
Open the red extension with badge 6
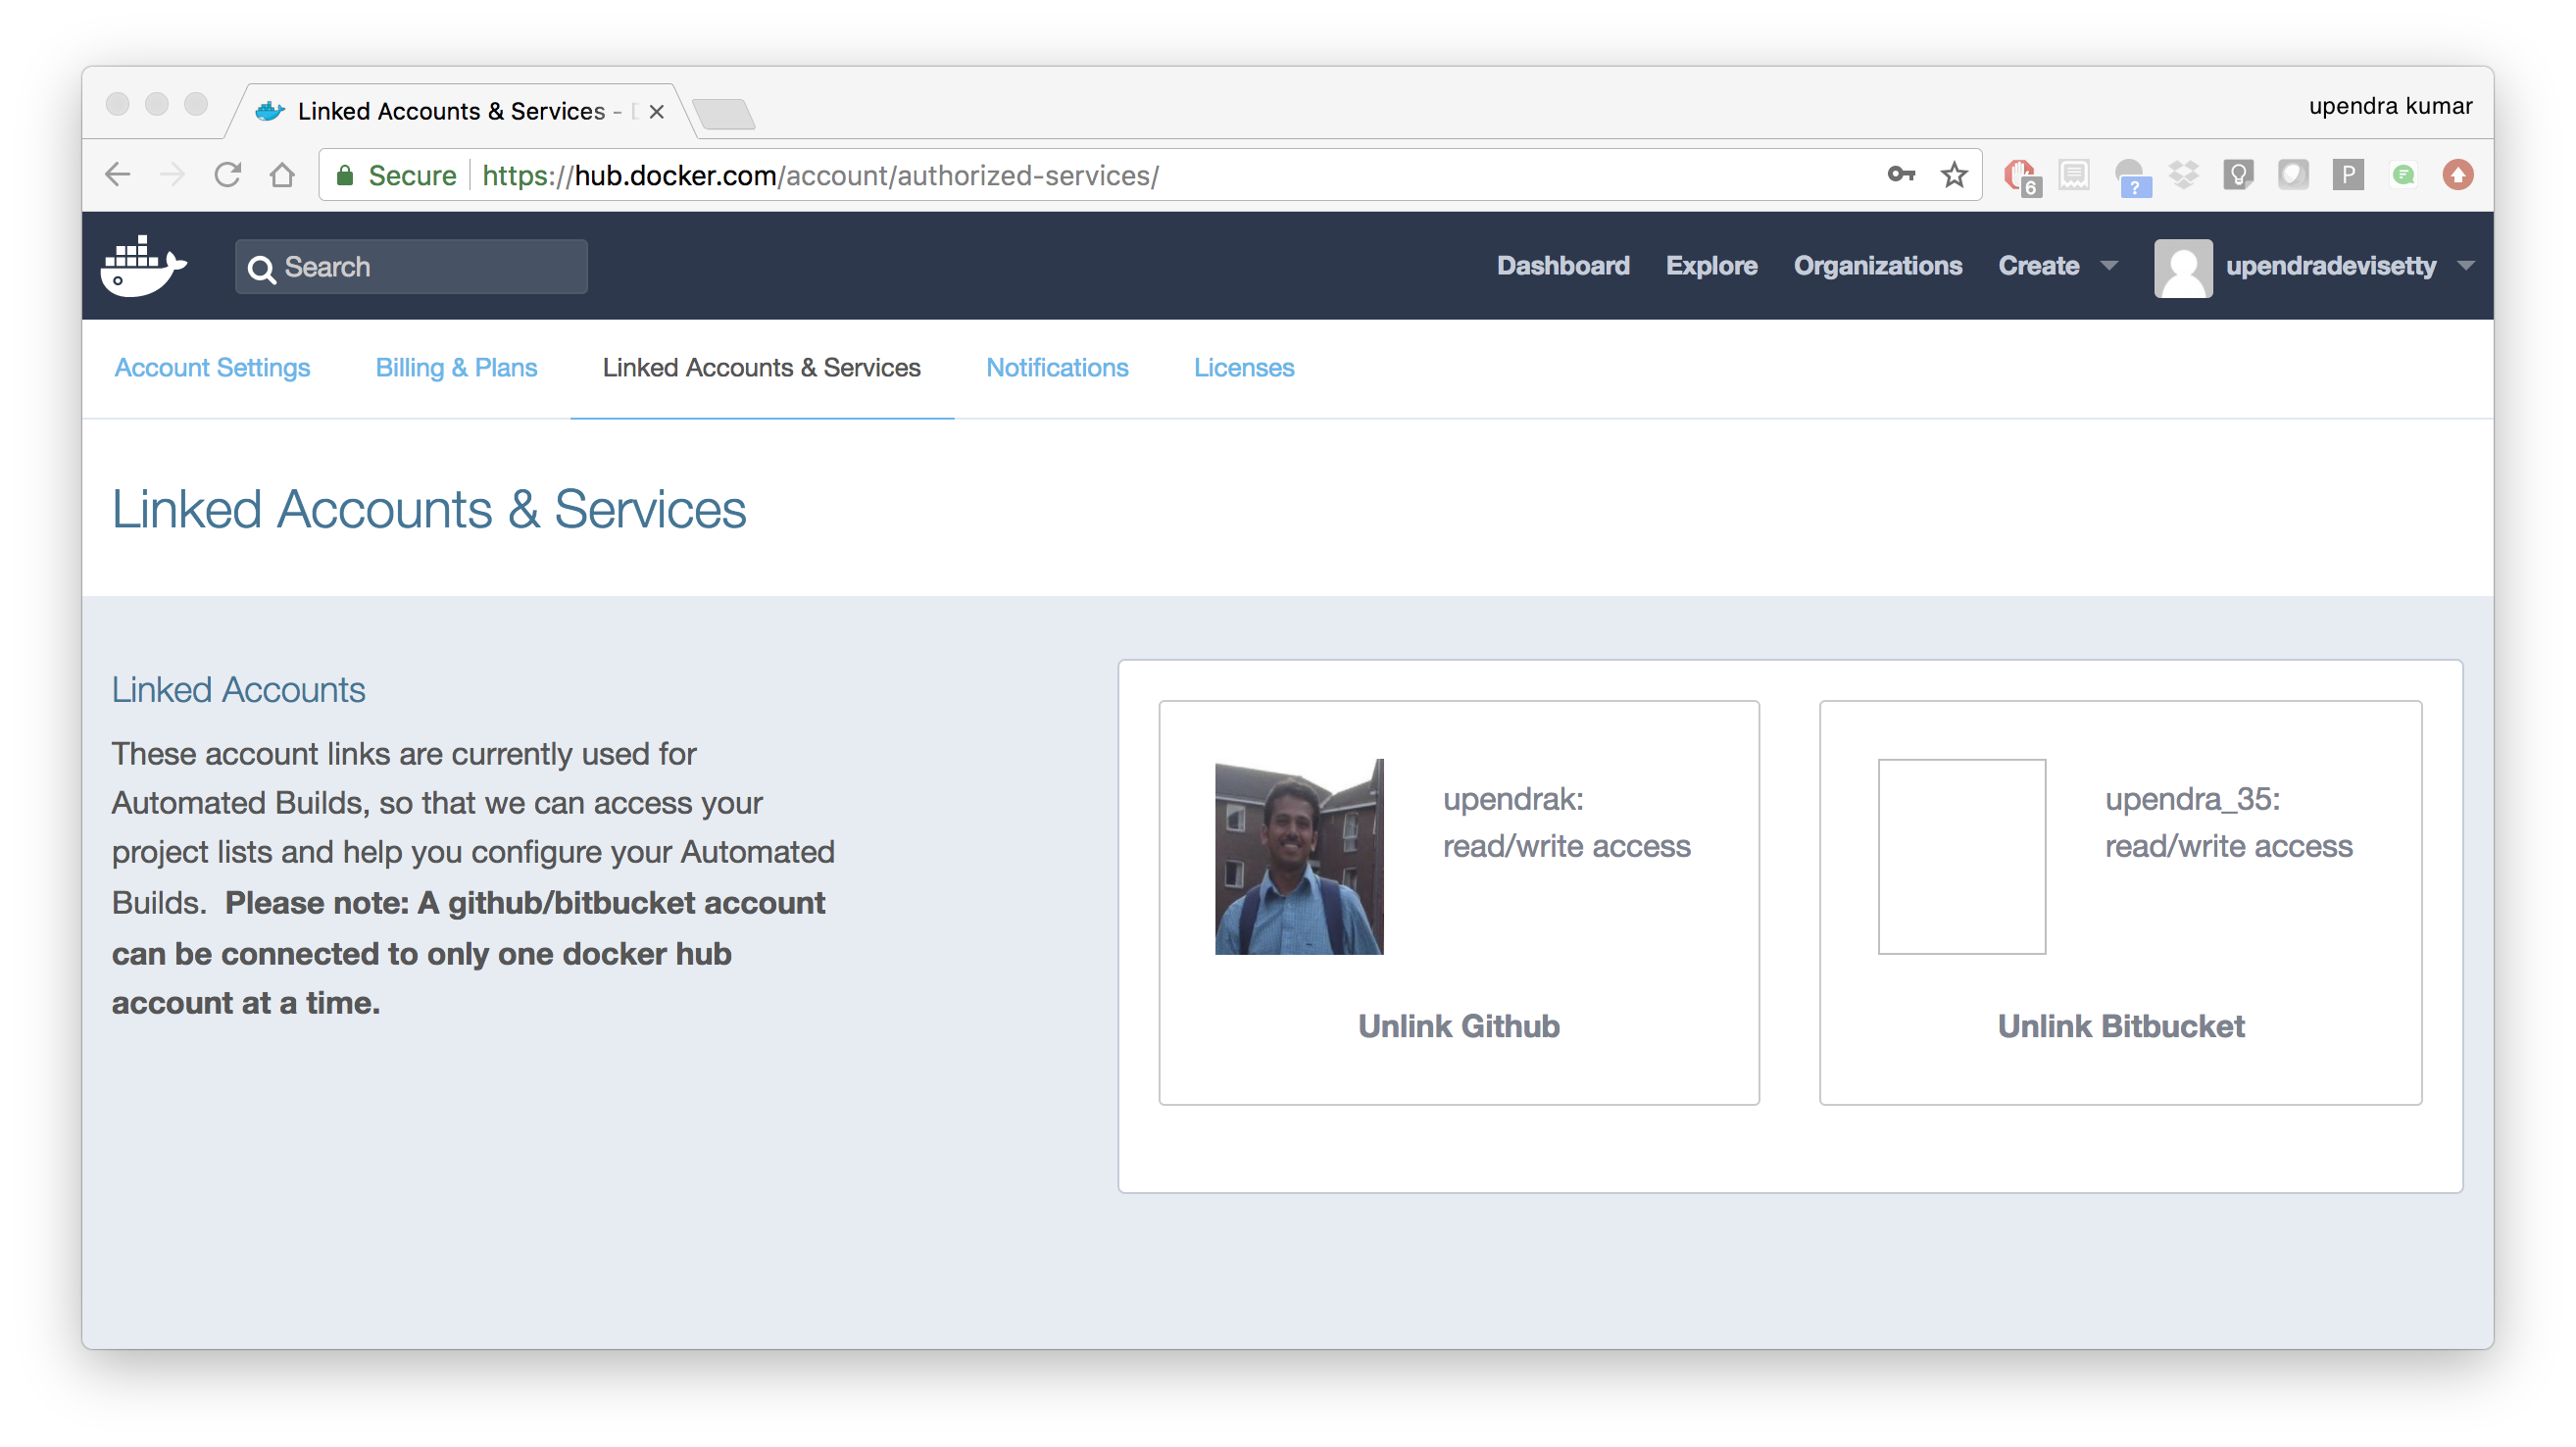[2022, 176]
